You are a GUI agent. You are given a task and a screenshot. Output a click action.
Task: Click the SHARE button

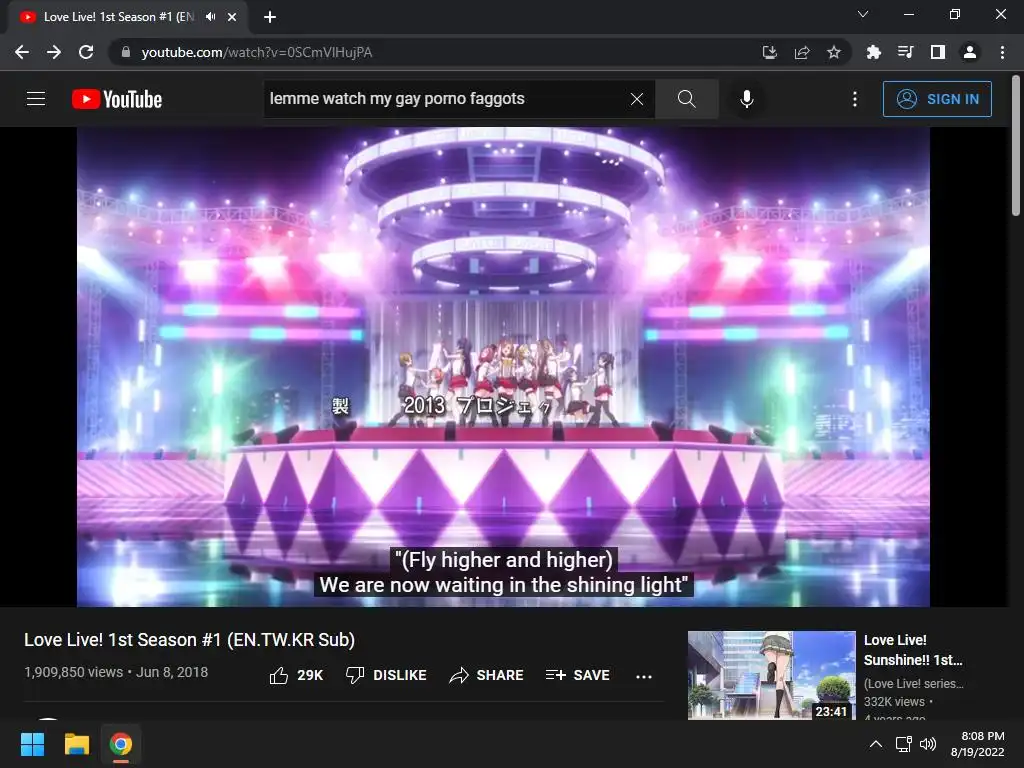487,675
